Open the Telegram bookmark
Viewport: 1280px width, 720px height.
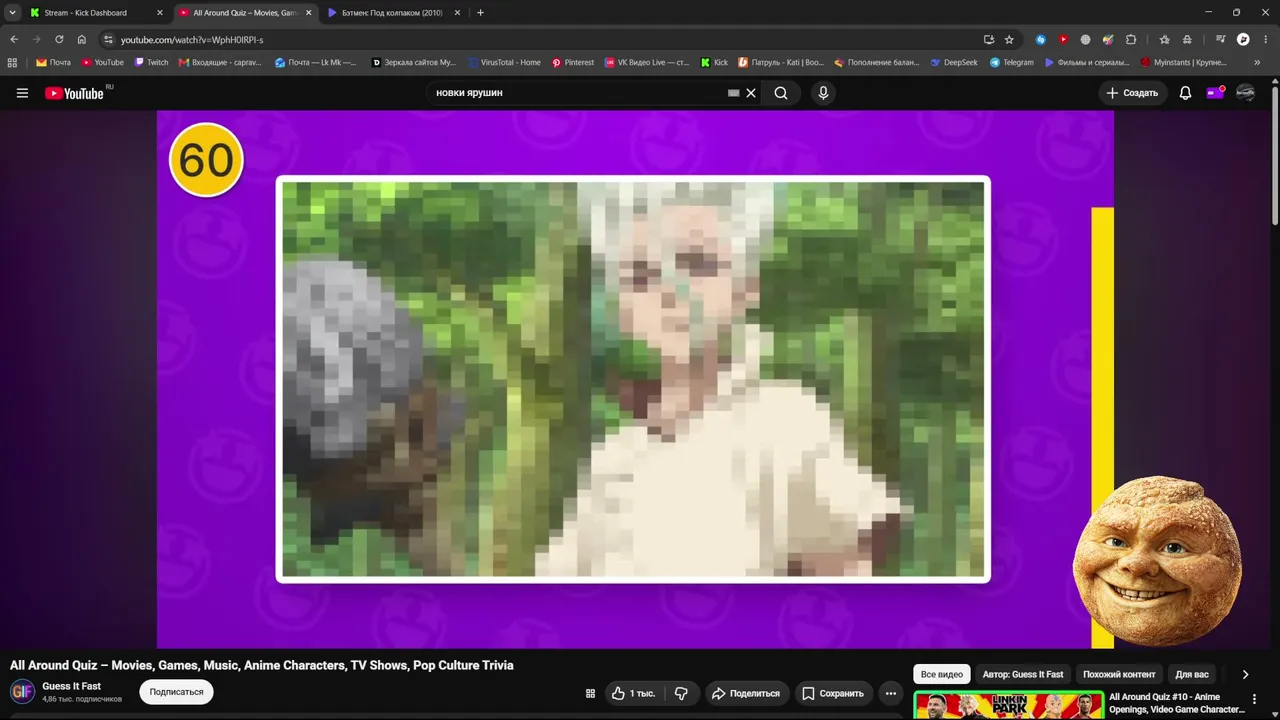tap(1012, 62)
